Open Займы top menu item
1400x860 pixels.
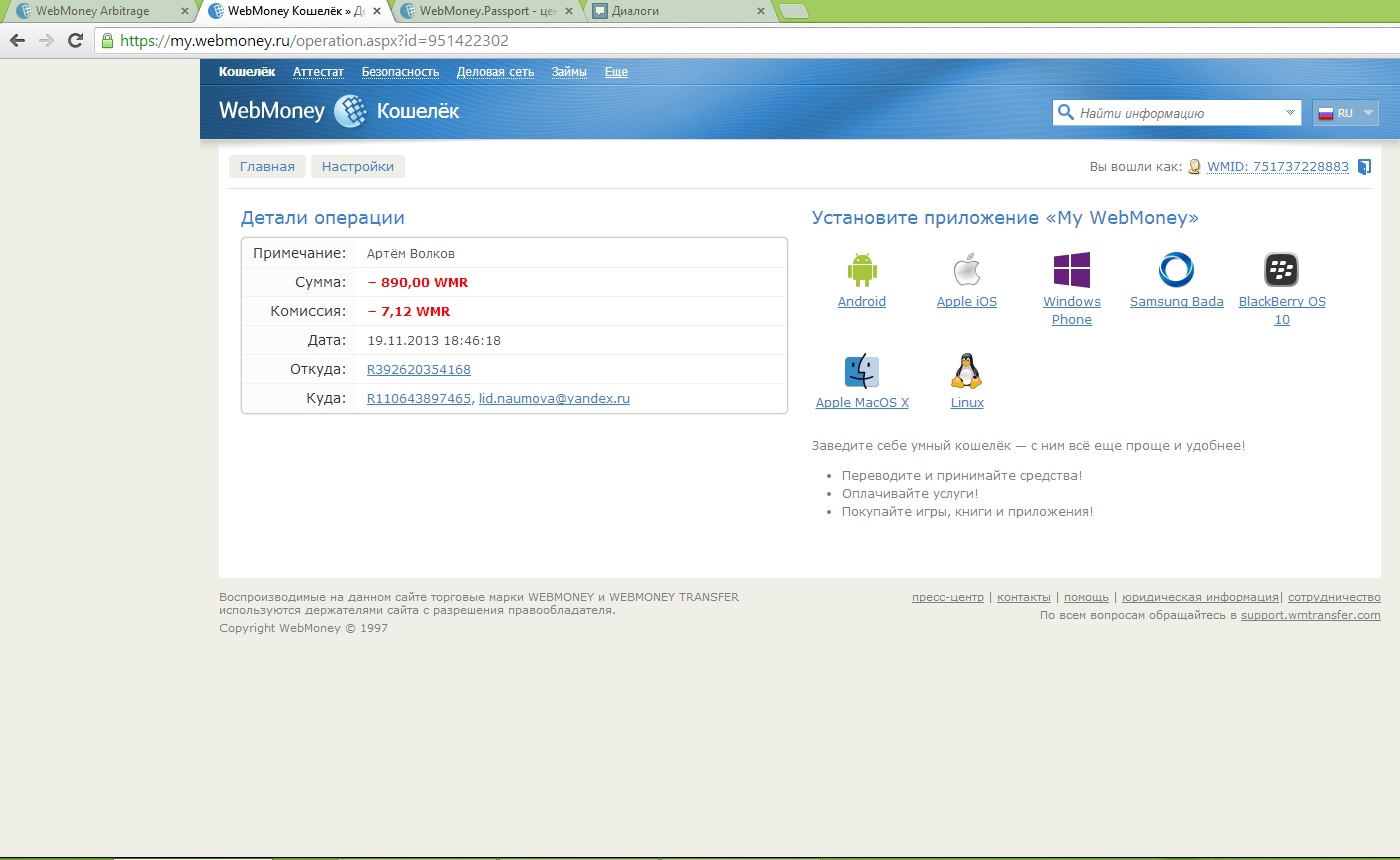pos(569,72)
